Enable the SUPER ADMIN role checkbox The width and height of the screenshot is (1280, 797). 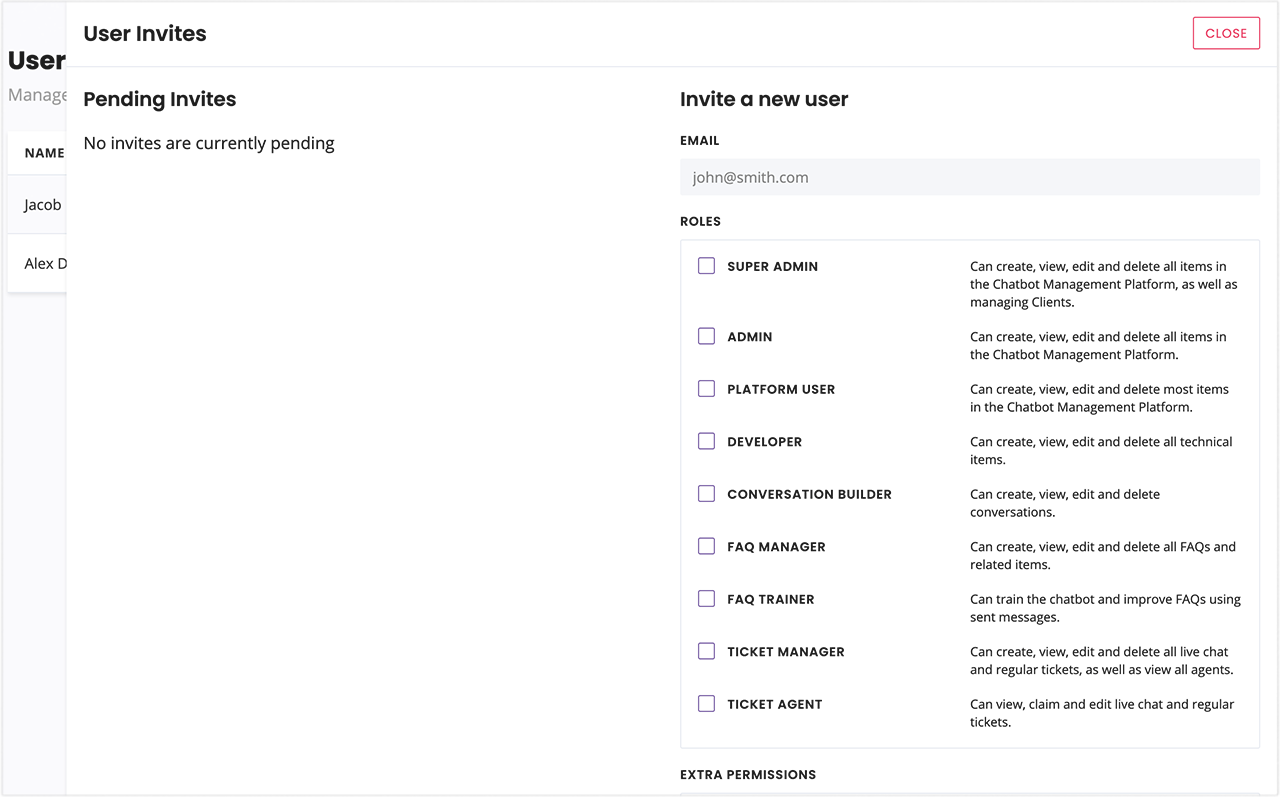tap(707, 266)
